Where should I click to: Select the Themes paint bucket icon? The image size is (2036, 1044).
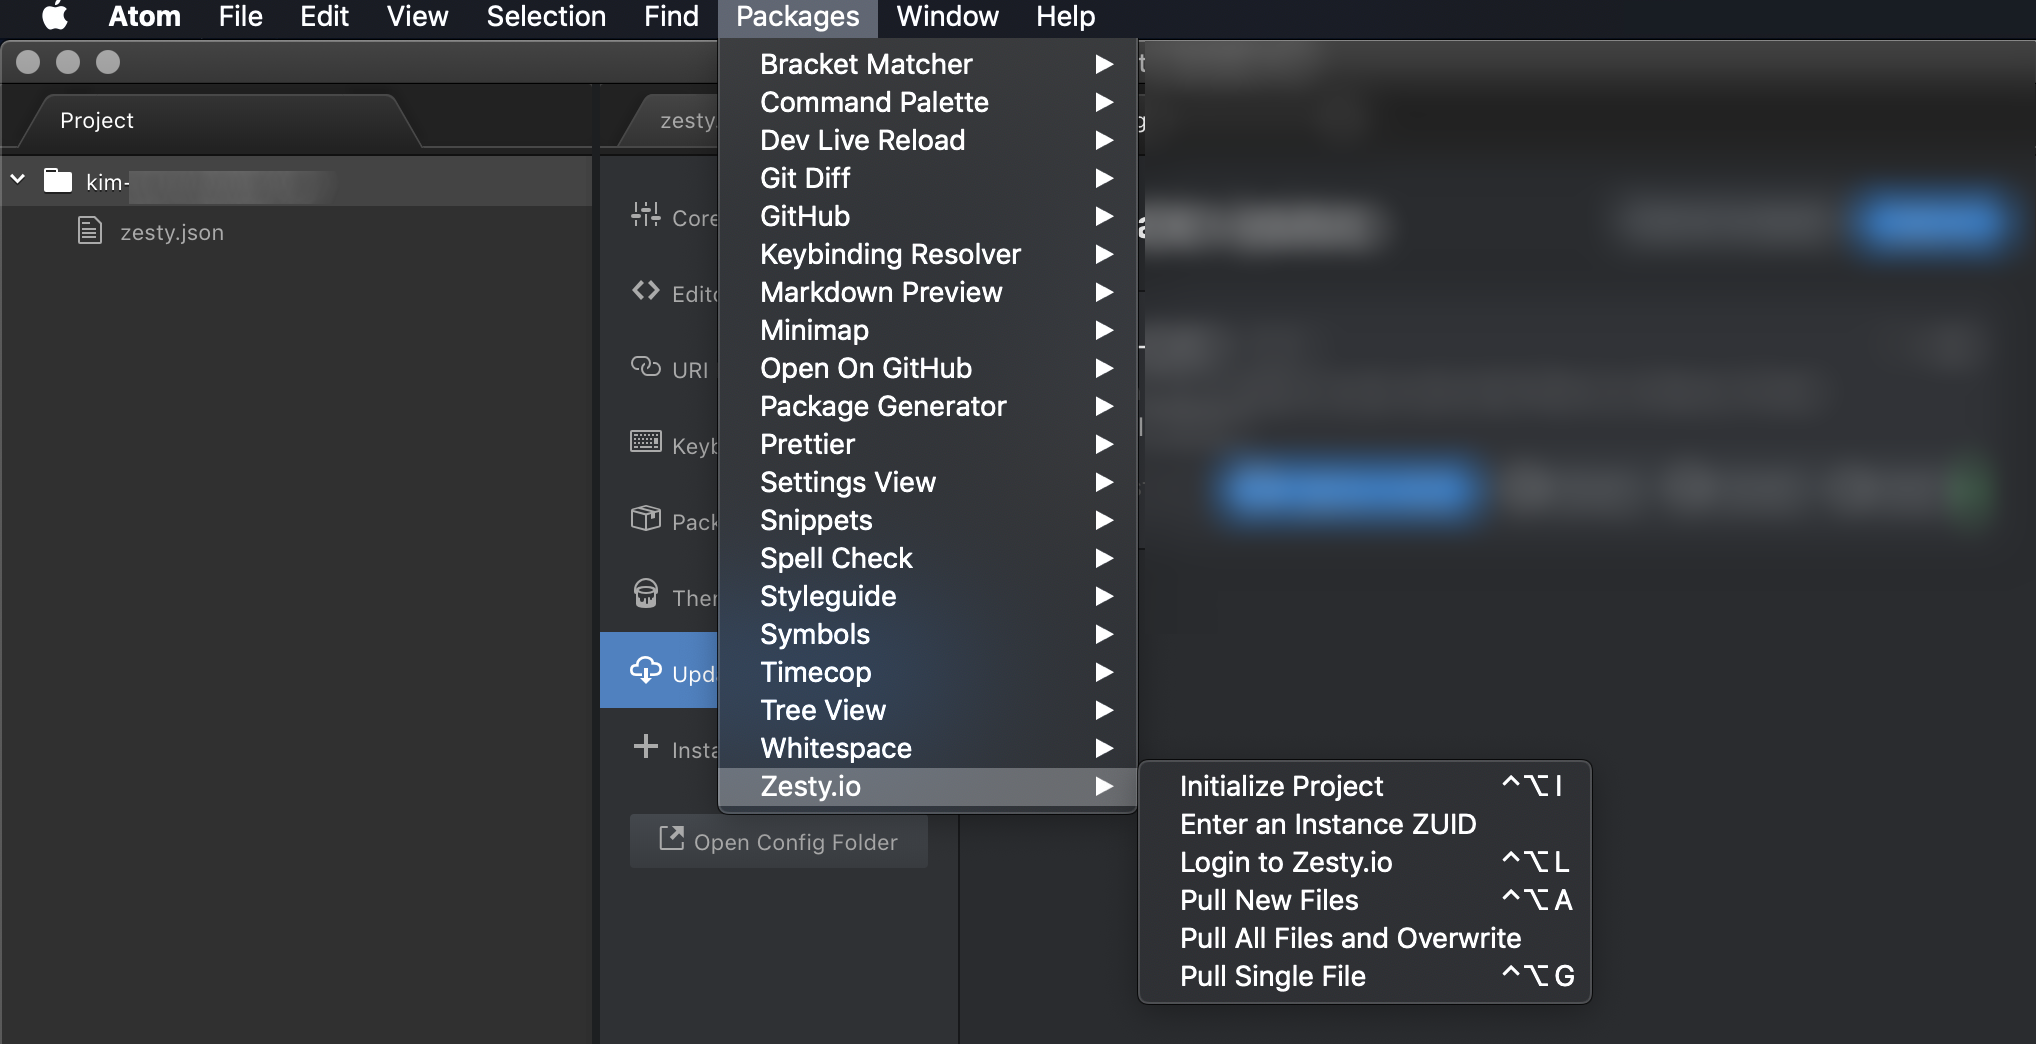pos(646,594)
